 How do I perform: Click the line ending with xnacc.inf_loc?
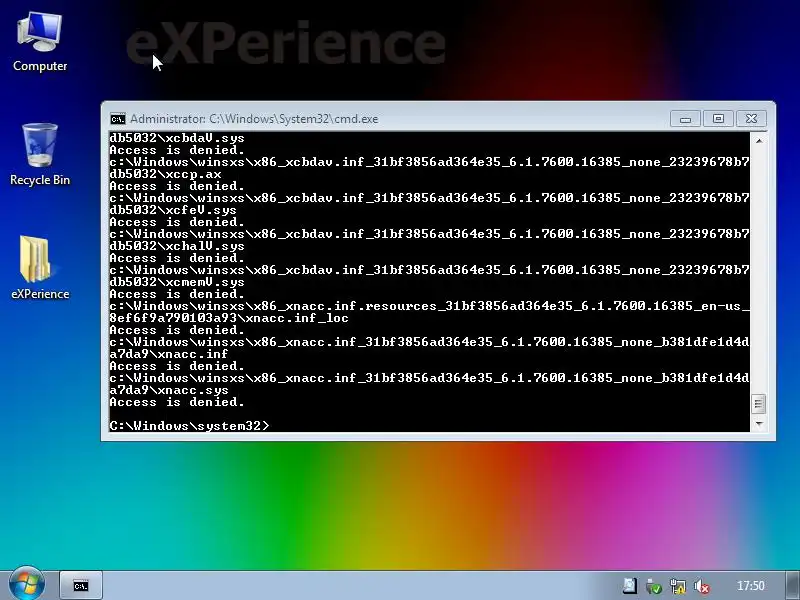tap(229, 318)
